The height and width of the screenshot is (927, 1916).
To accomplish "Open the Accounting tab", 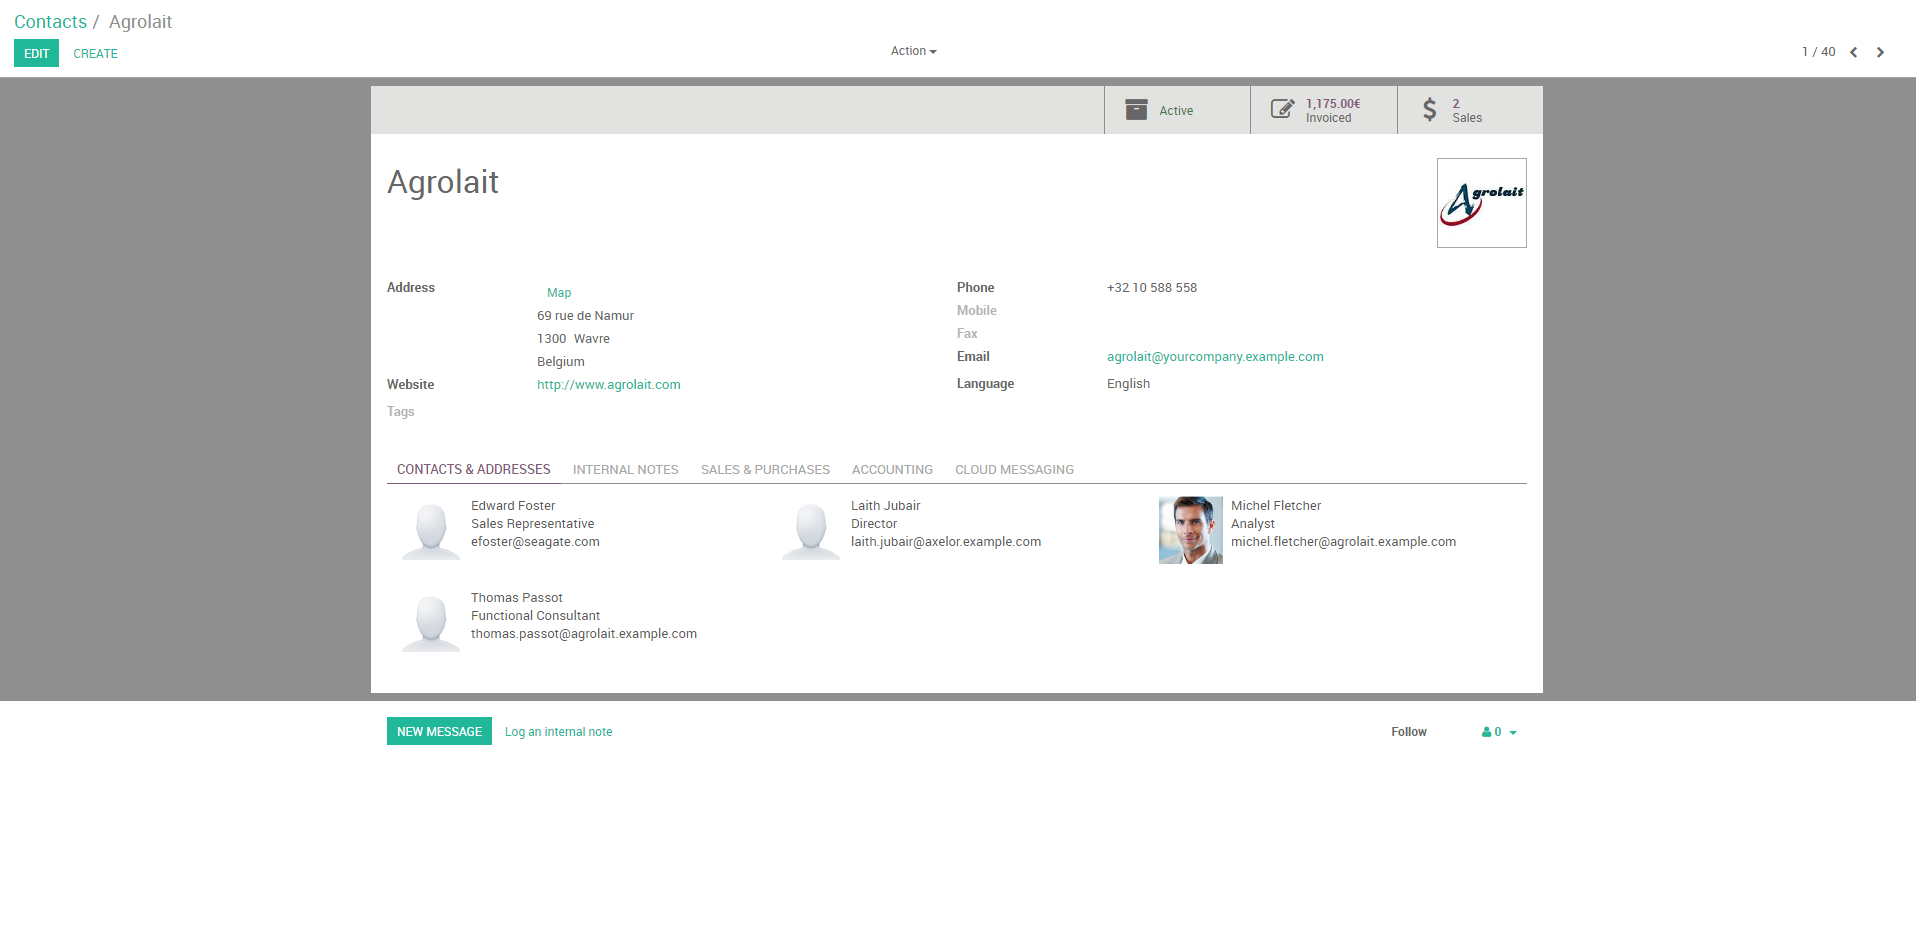I will (x=892, y=470).
